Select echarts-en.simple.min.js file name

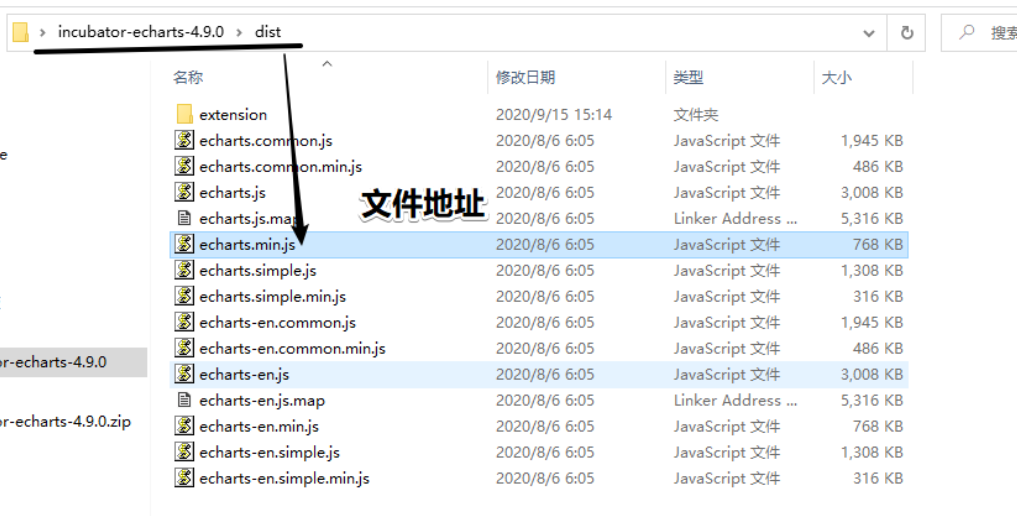pyautogui.click(x=284, y=478)
